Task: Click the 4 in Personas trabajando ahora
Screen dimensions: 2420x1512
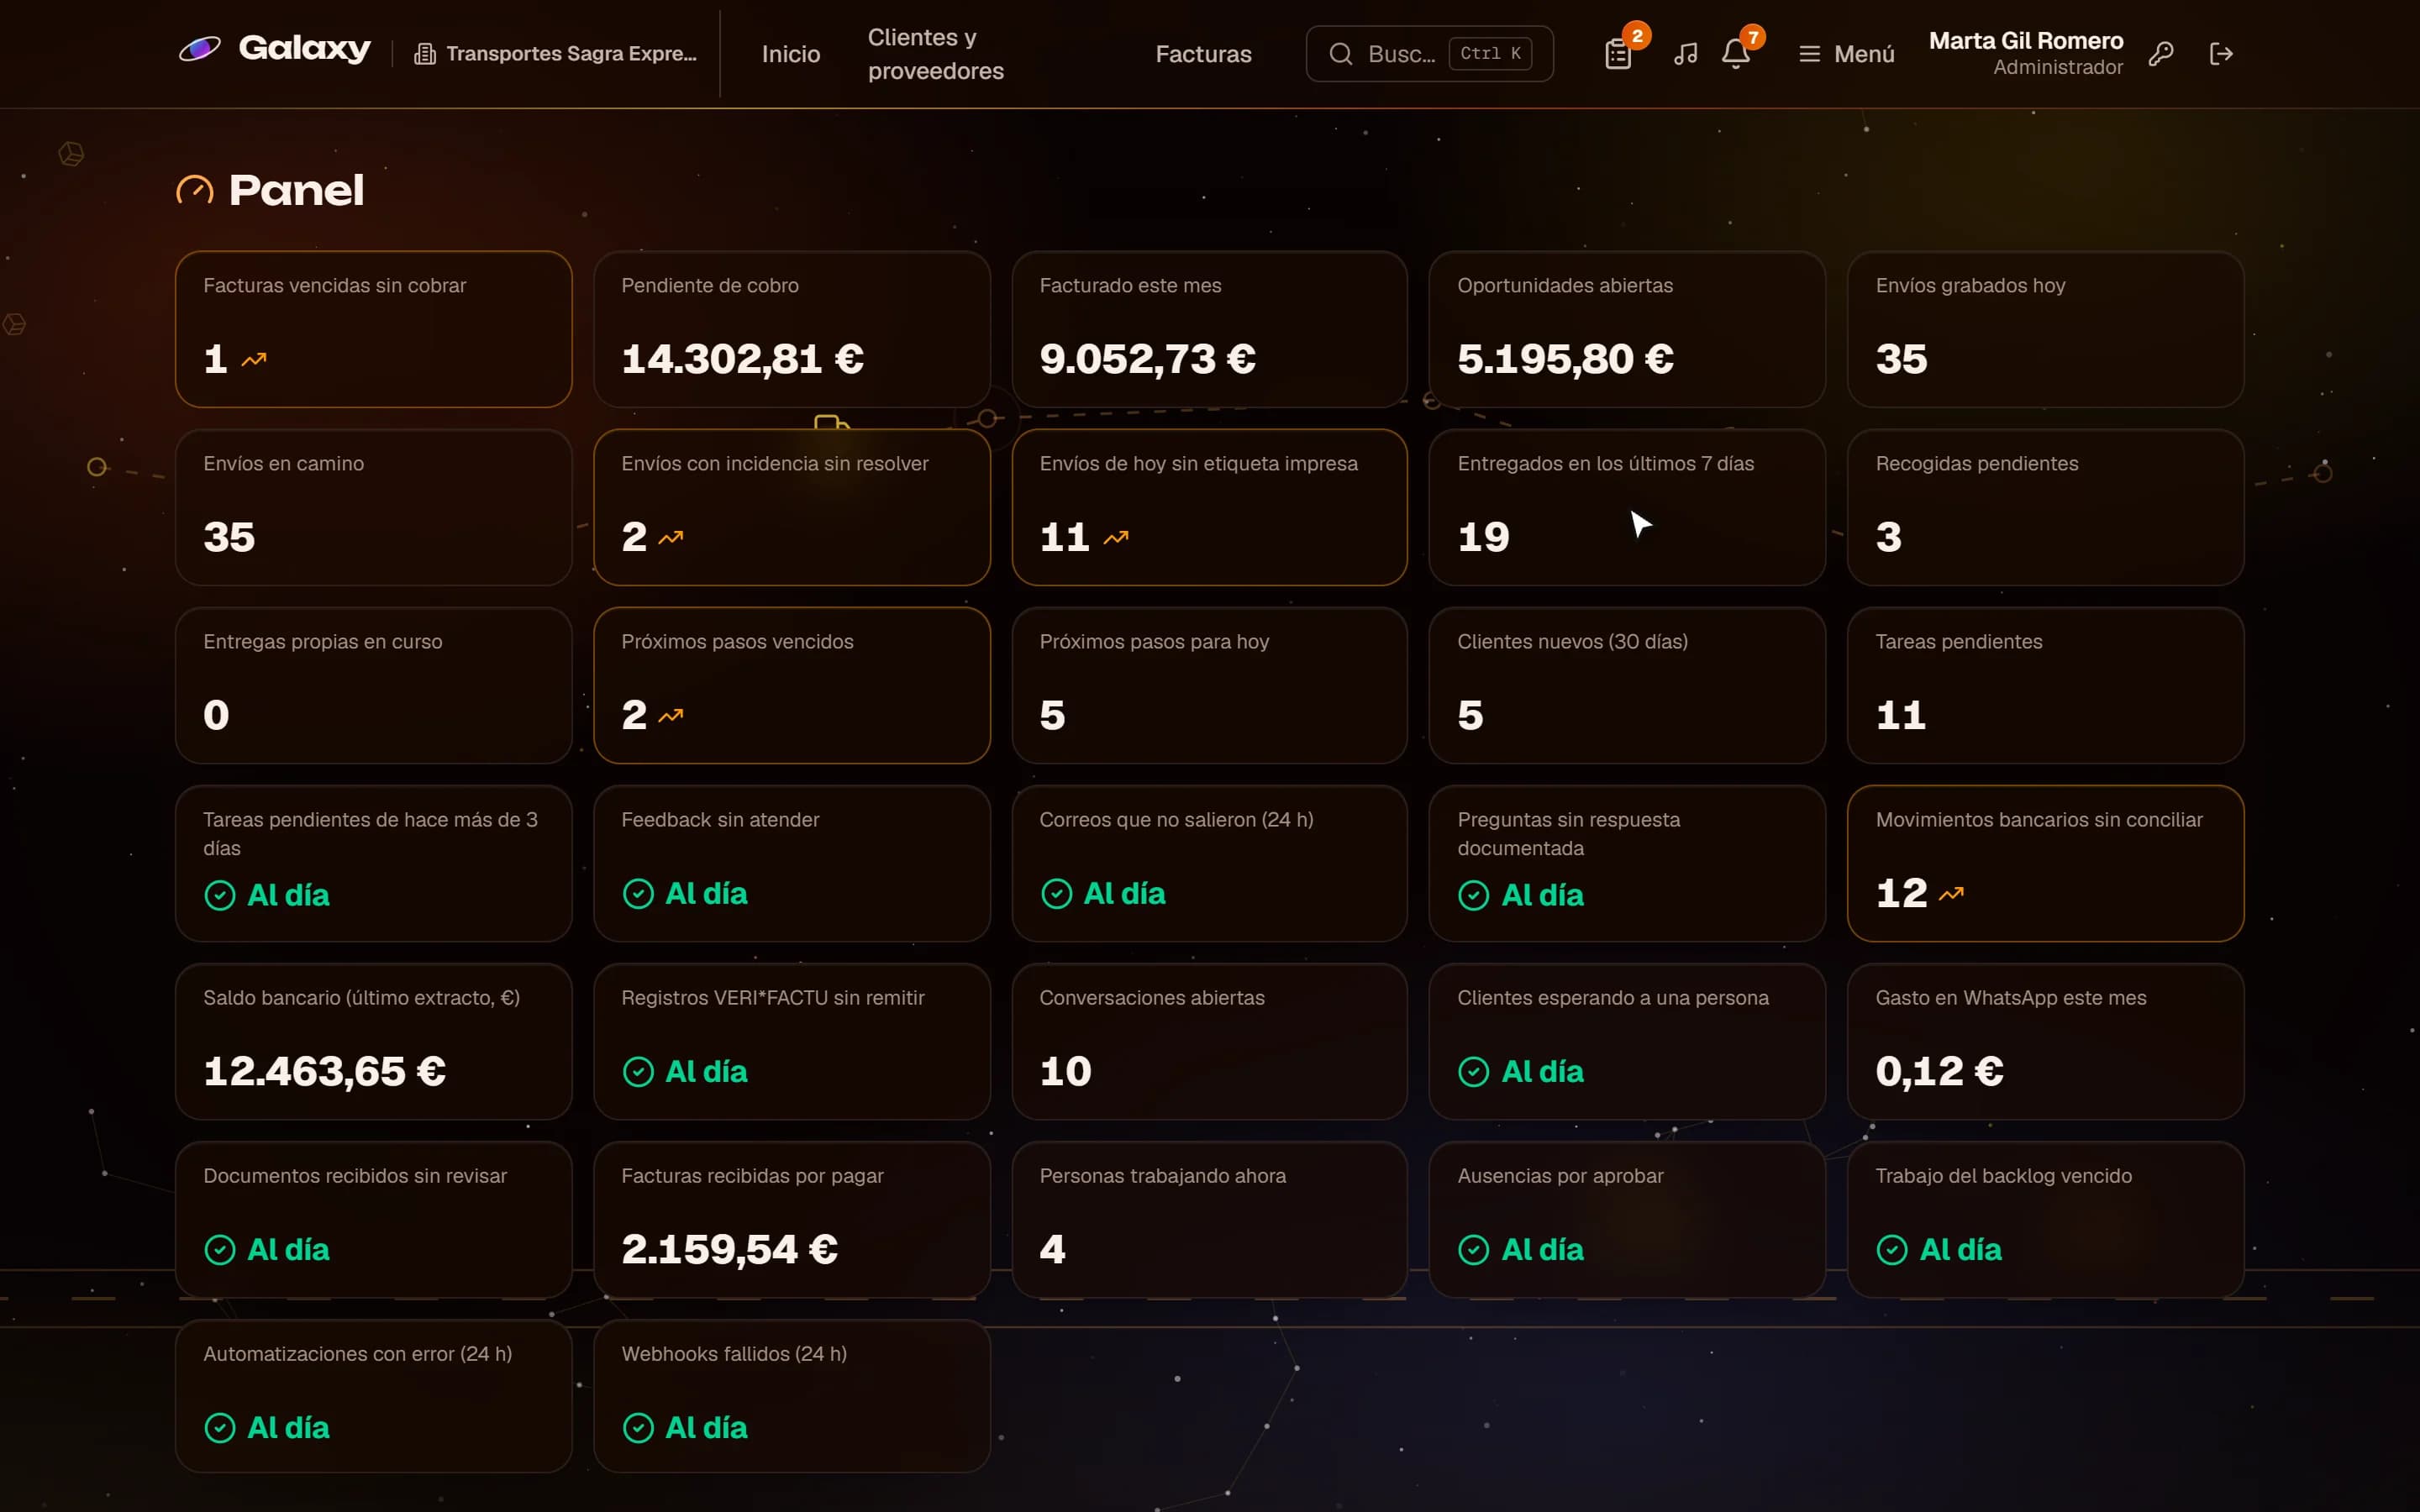Action: (1052, 1249)
